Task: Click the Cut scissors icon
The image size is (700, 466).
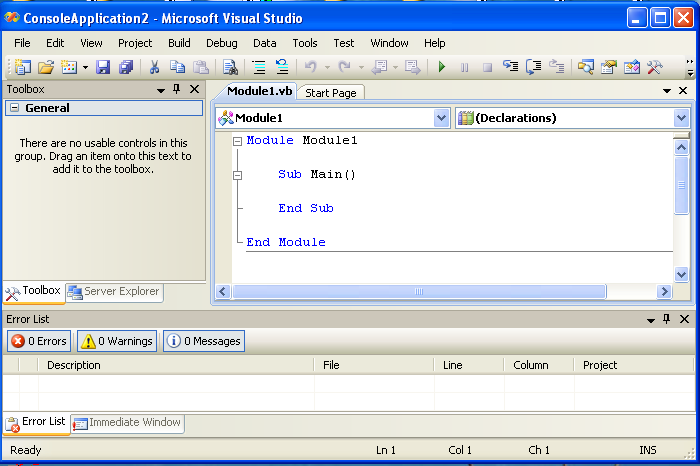Action: click(154, 67)
